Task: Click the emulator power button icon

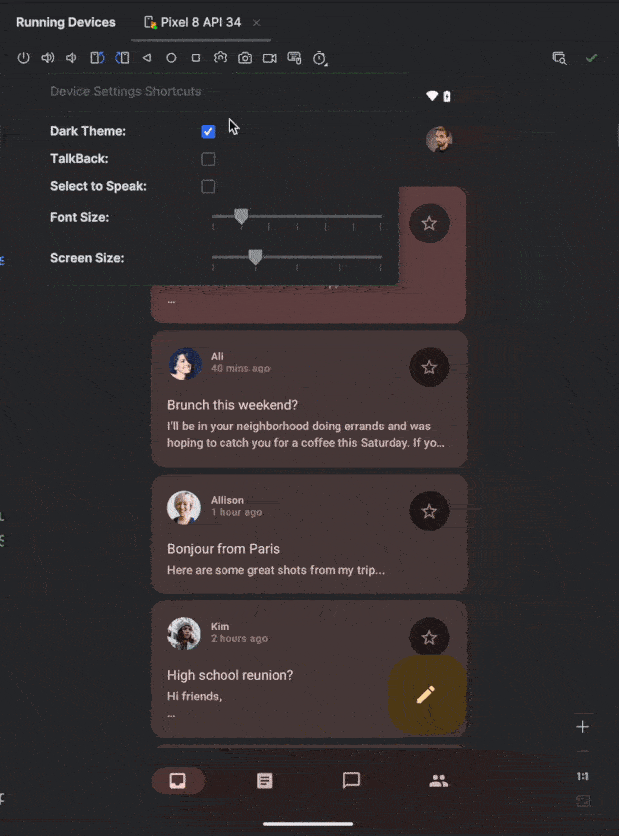Action: [x=23, y=58]
